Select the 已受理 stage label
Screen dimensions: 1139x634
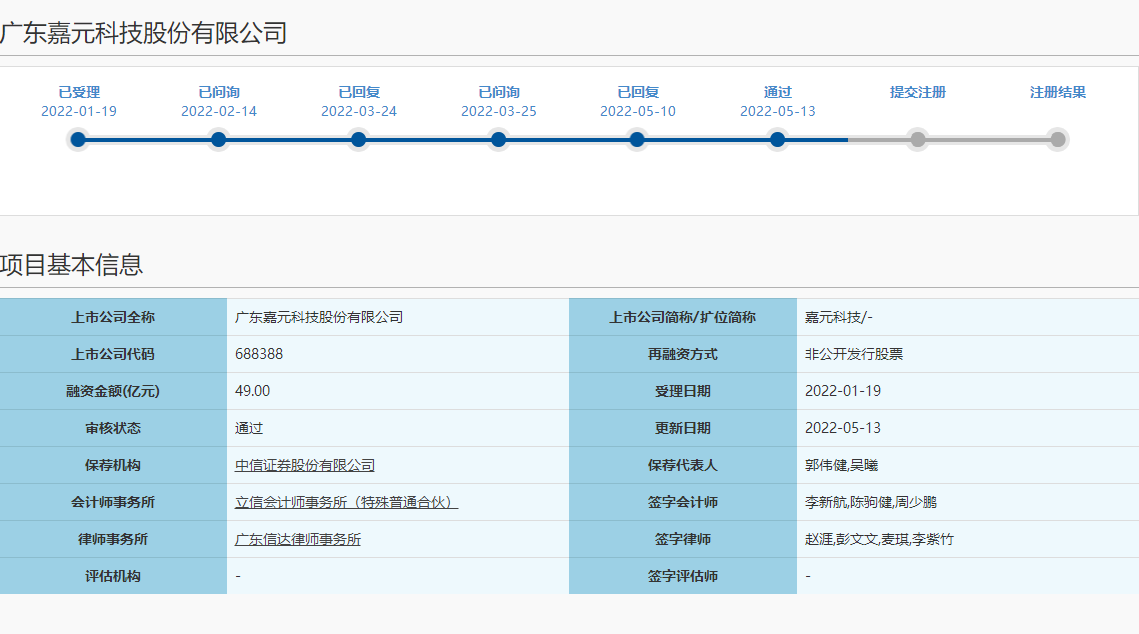pos(78,91)
